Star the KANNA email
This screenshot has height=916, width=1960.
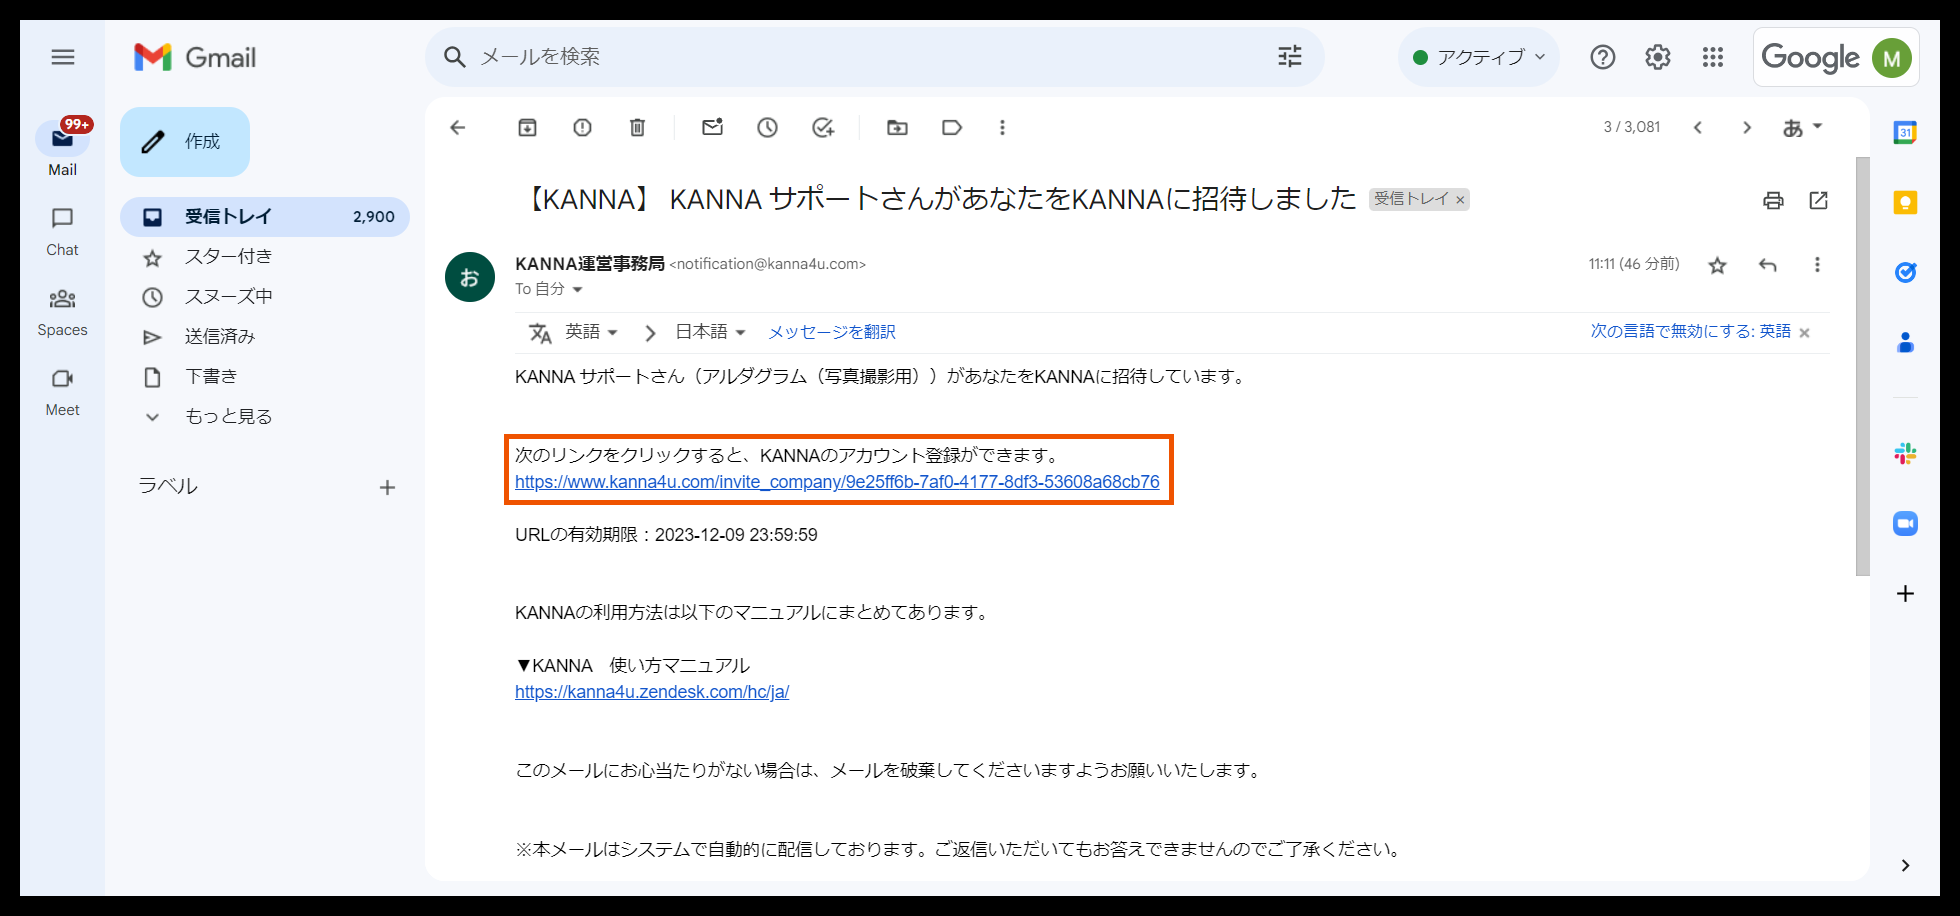1717,265
